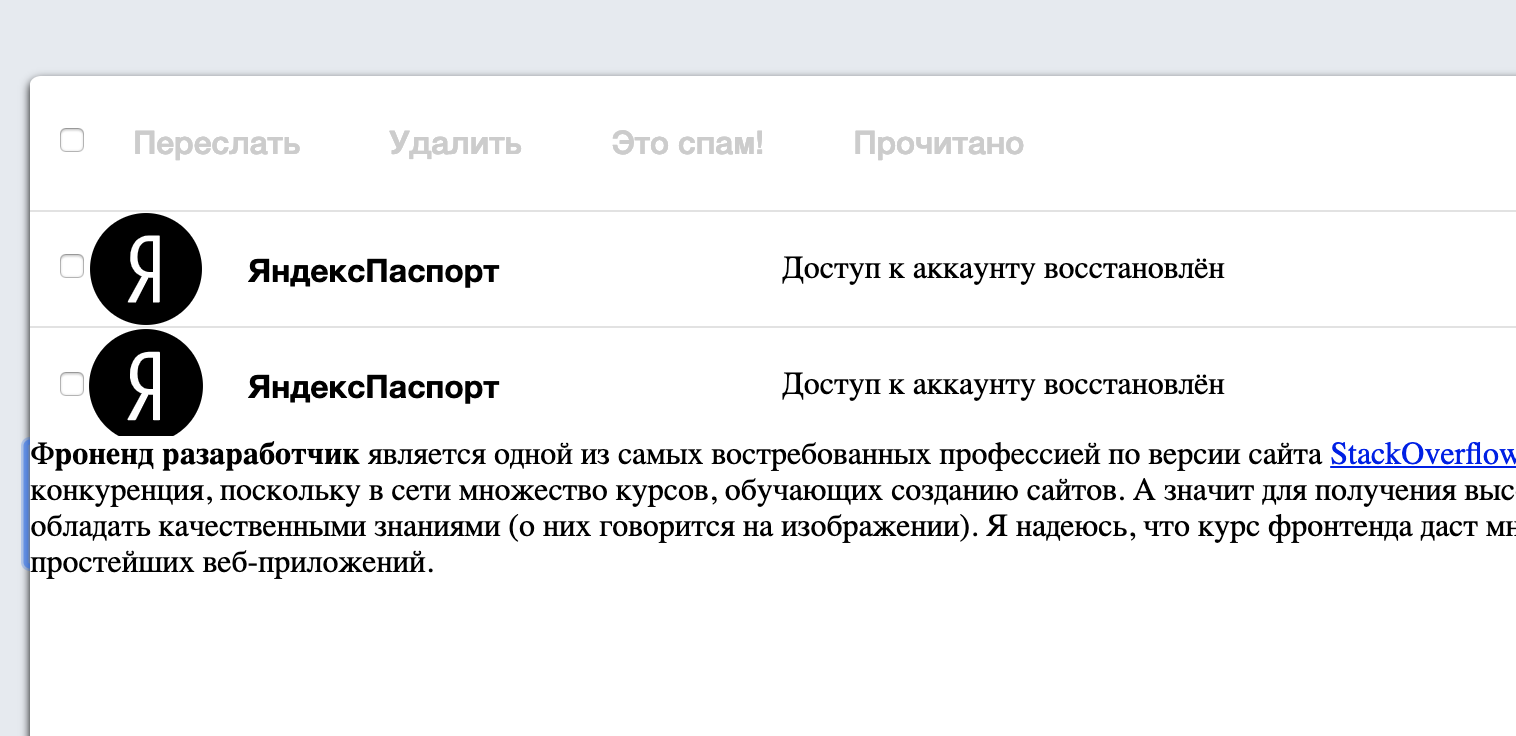This screenshot has height=736, width=1516.
Task: Click the second ЯндексПаспорт sender name
Action: [373, 386]
